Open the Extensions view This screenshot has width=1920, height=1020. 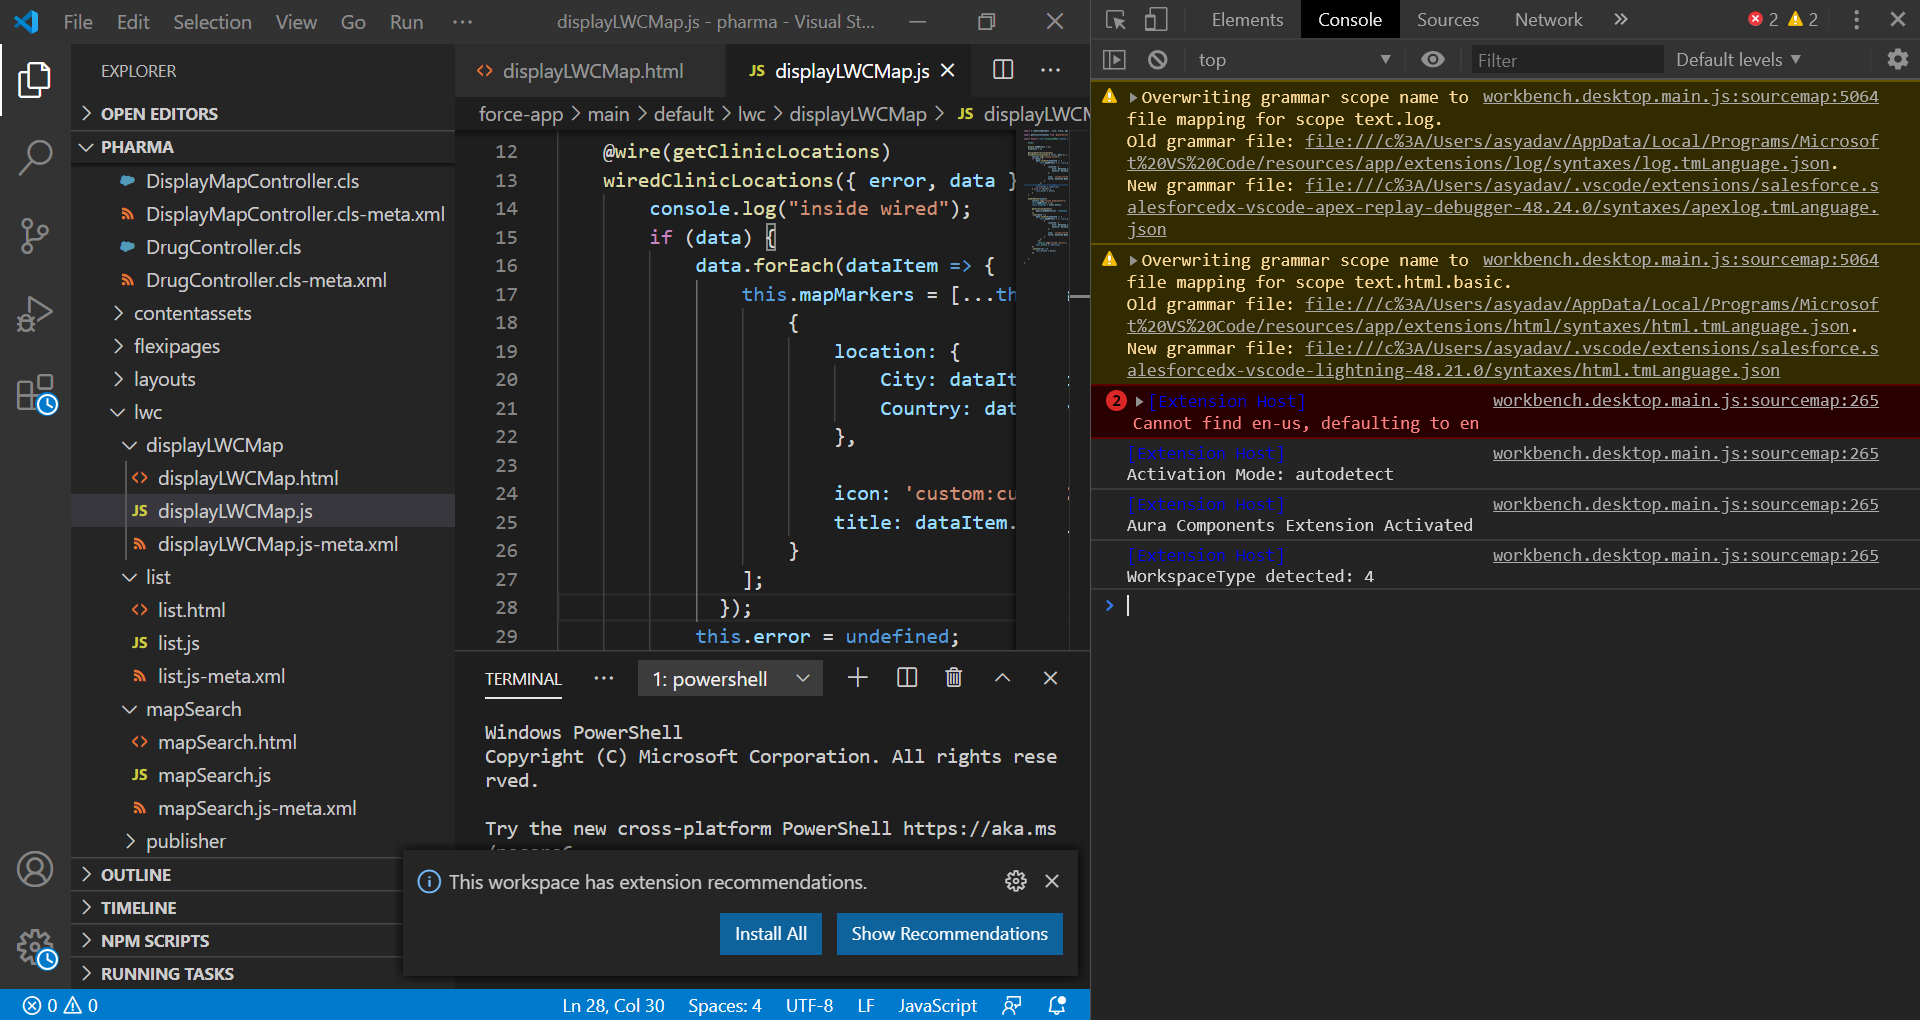click(36, 392)
